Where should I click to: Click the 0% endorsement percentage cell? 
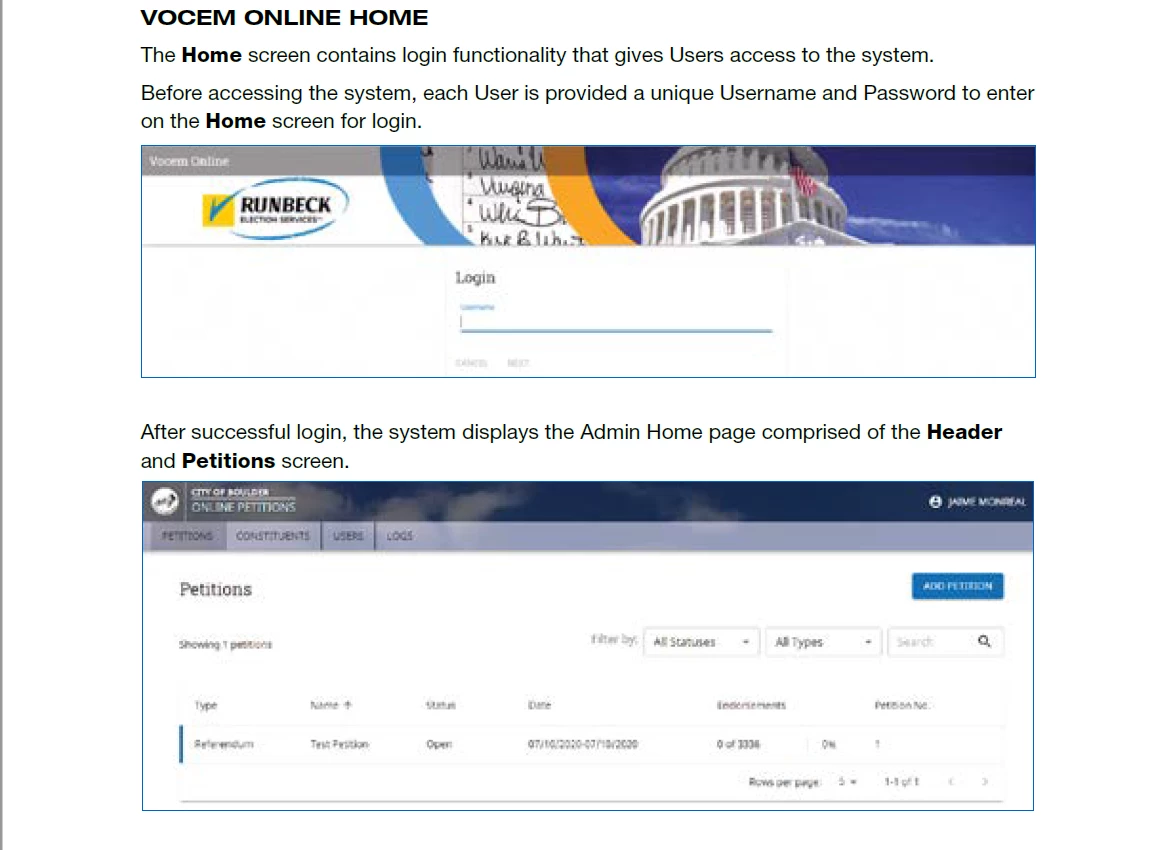(x=829, y=744)
